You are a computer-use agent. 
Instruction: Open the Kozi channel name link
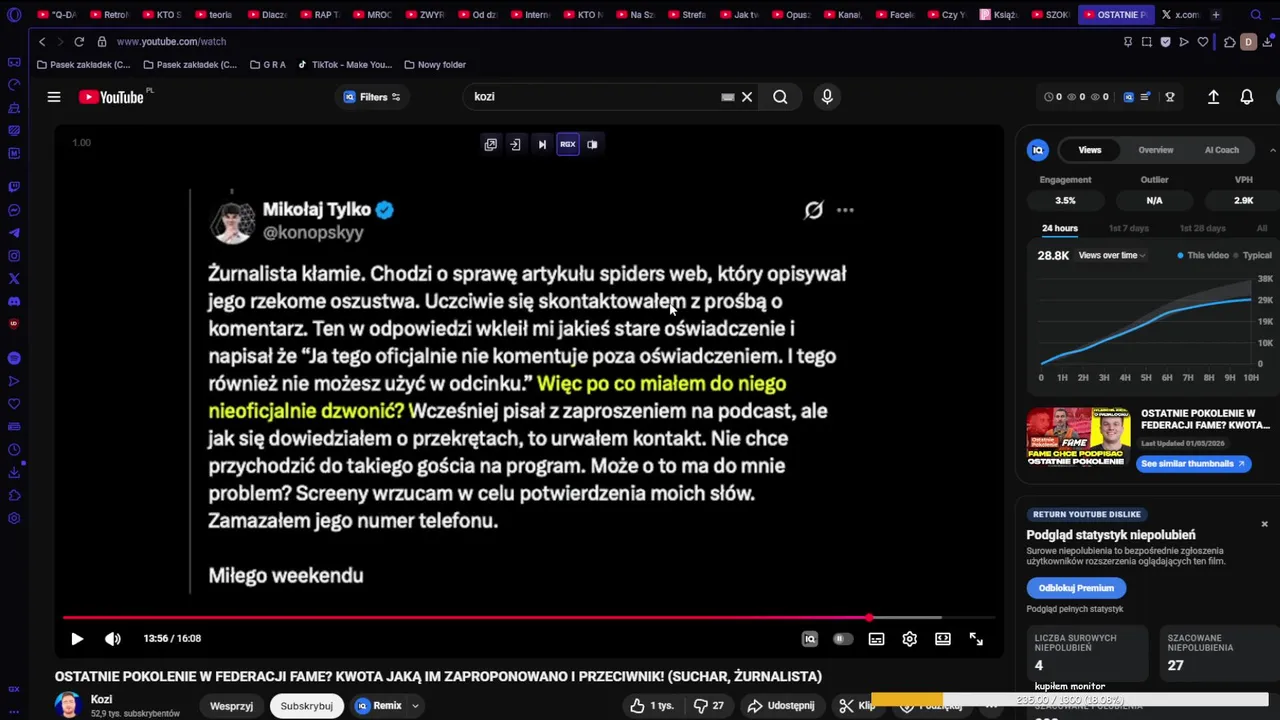pyautogui.click(x=101, y=700)
